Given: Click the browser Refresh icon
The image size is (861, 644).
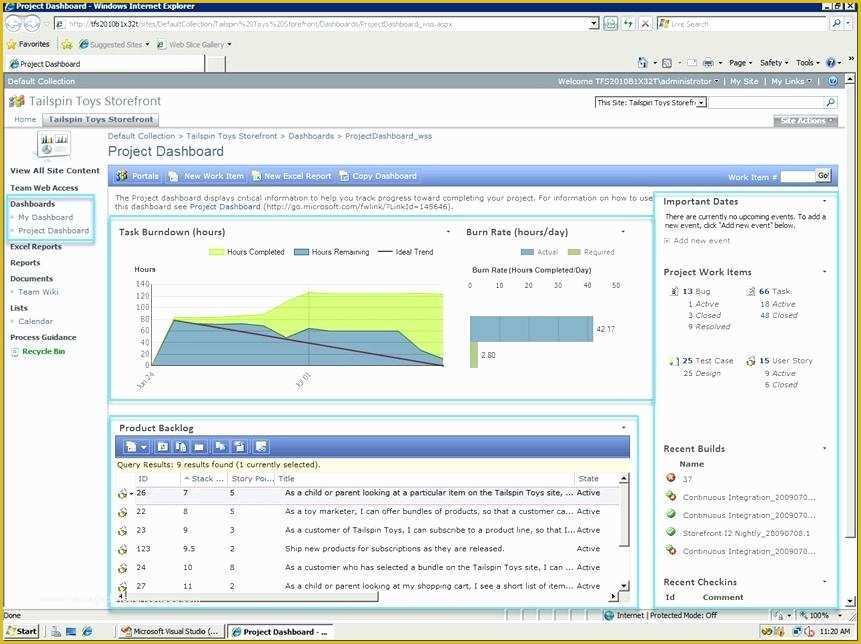Looking at the screenshot, I should pyautogui.click(x=628, y=24).
